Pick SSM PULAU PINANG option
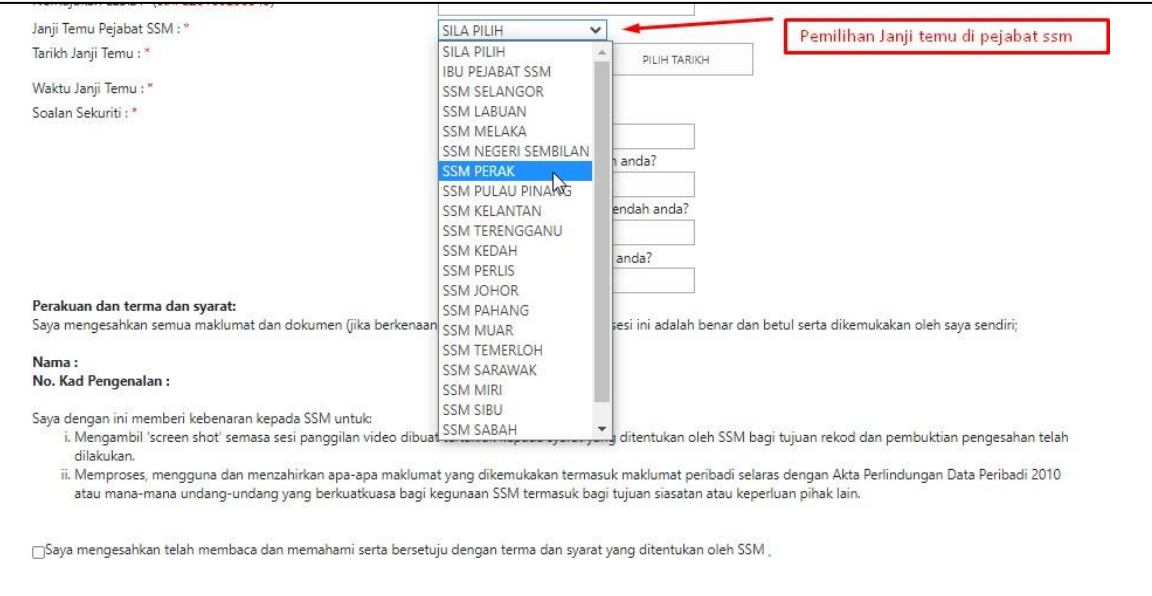This screenshot has width=1152, height=596. [x=516, y=191]
